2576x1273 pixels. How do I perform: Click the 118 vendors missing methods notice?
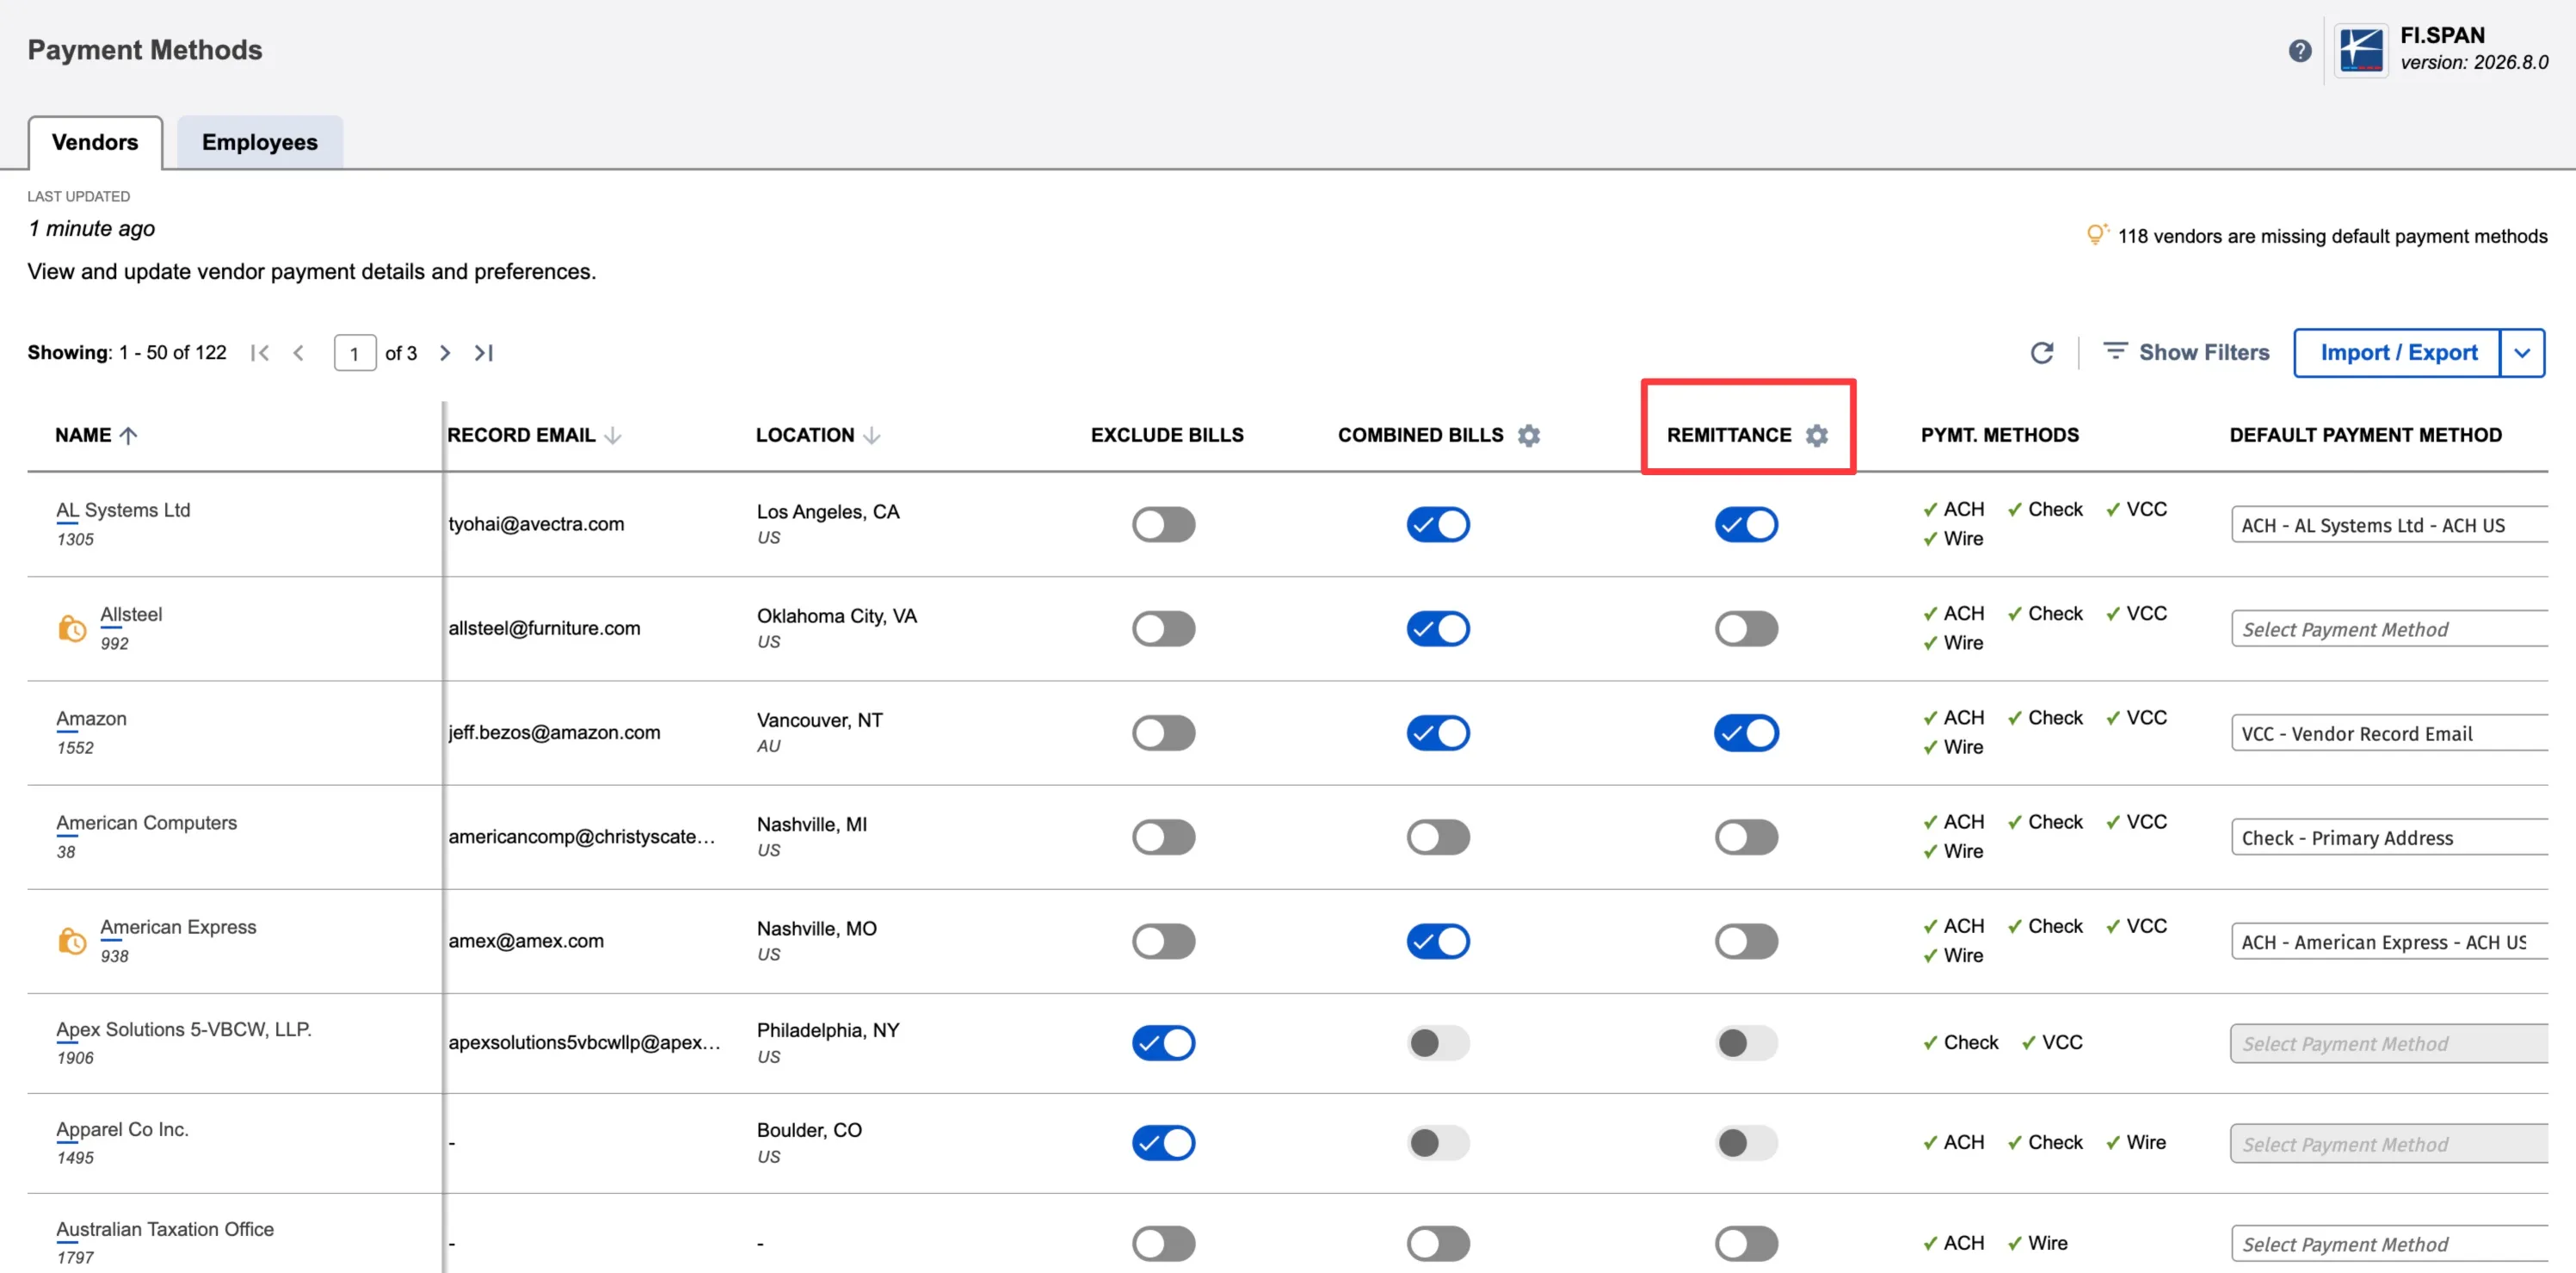pos(2332,236)
